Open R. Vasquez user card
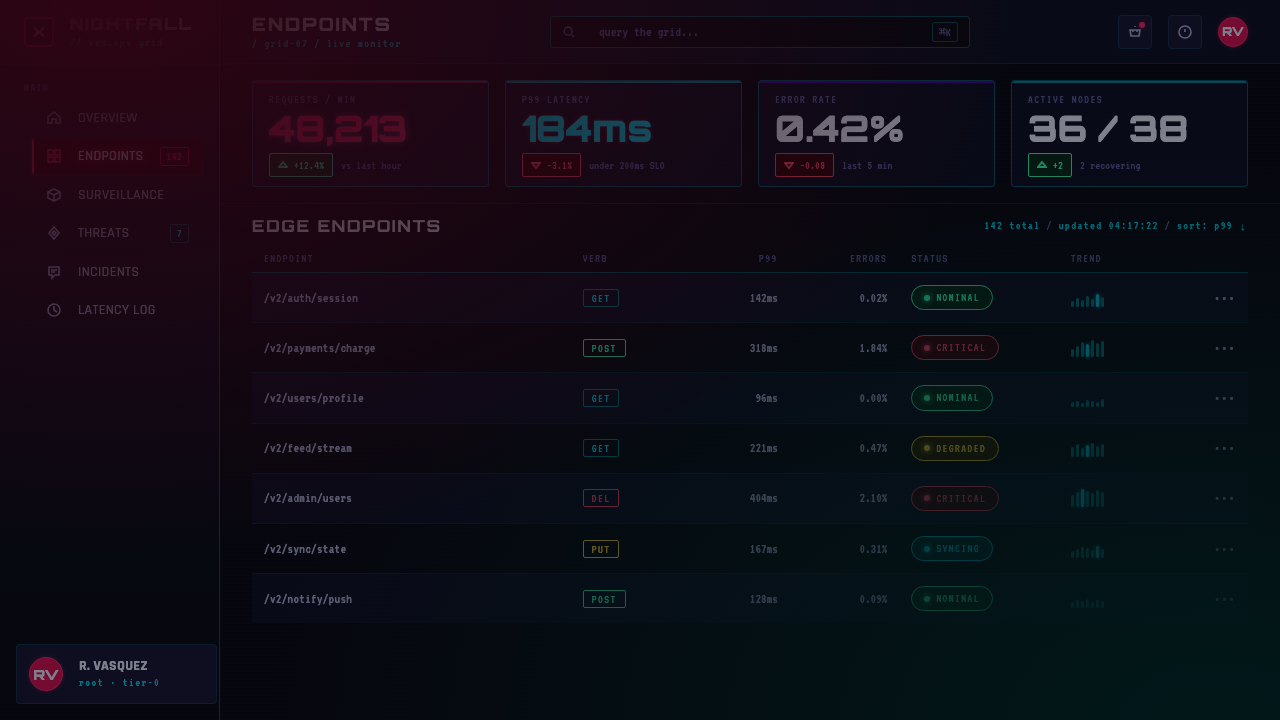Image resolution: width=1280 pixels, height=720 pixels. pyautogui.click(x=117, y=674)
